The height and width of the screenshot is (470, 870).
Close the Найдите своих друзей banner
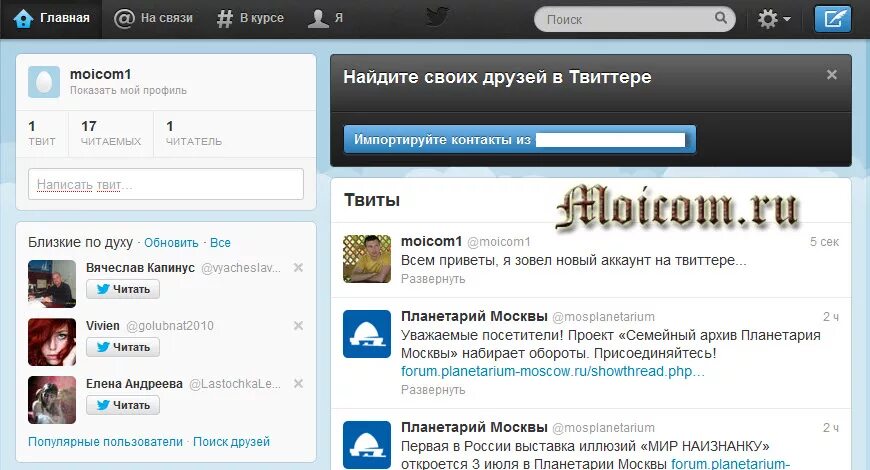point(831,74)
